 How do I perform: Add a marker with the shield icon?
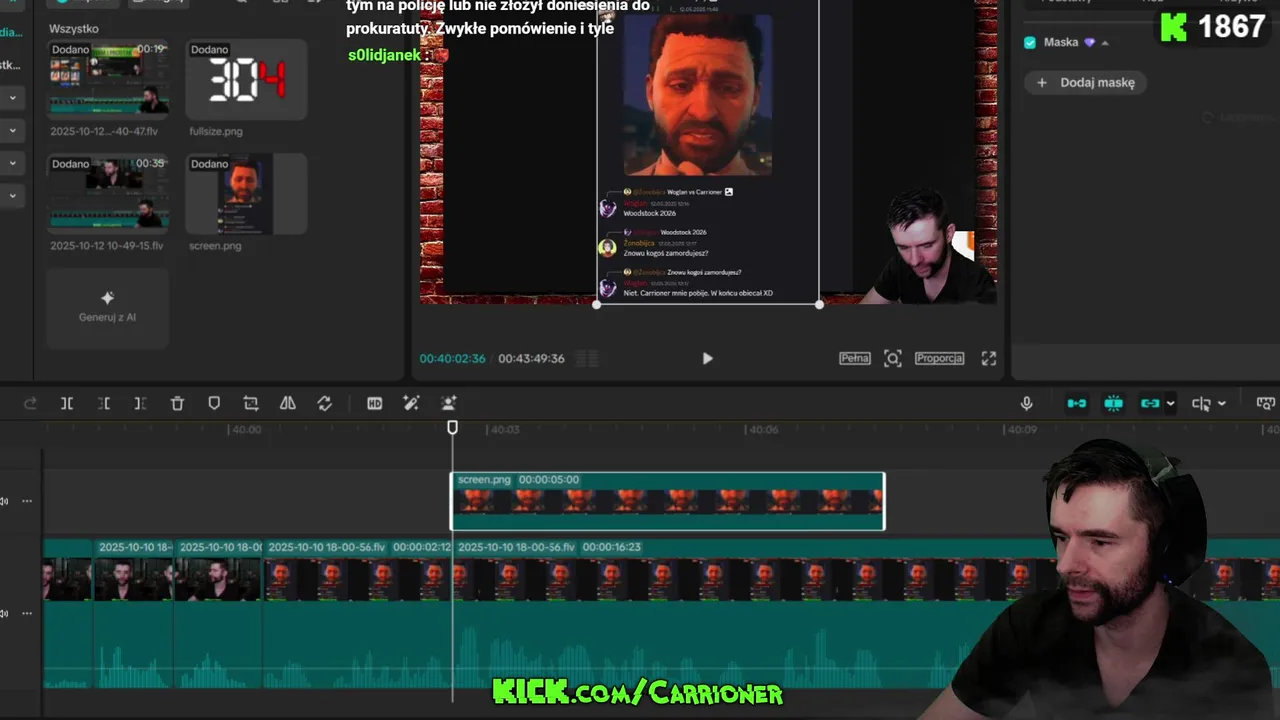214,403
